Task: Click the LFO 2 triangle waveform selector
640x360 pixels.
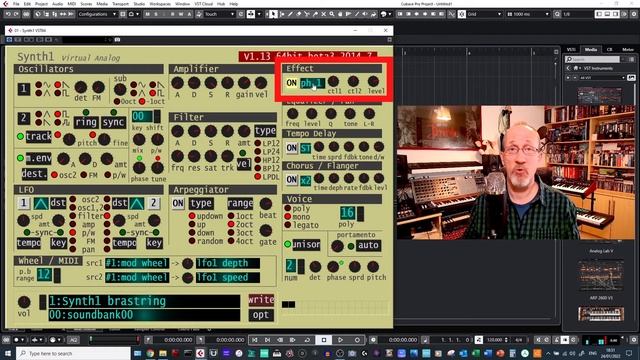Action: click(x=136, y=203)
